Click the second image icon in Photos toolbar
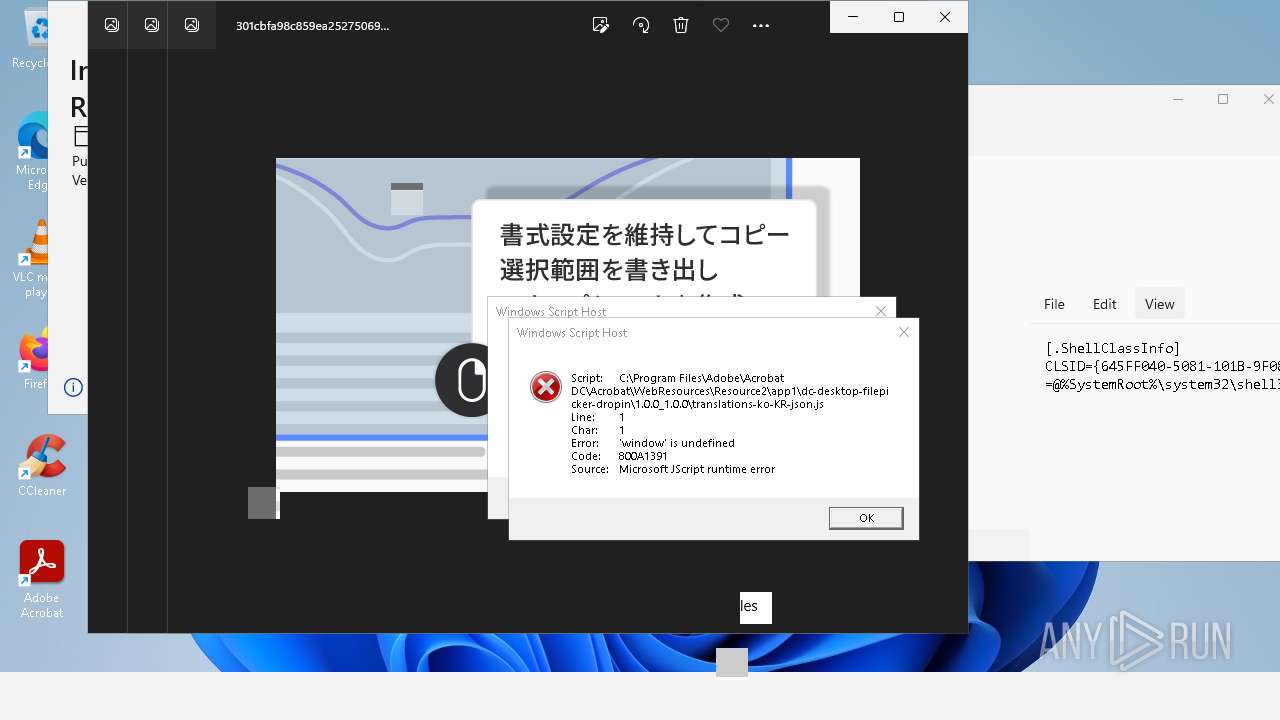1280x720 pixels. point(152,25)
